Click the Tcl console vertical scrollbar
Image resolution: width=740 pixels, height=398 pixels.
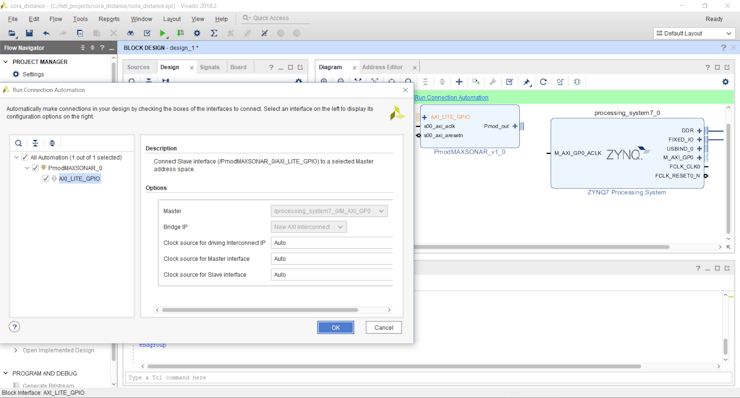tap(725, 346)
